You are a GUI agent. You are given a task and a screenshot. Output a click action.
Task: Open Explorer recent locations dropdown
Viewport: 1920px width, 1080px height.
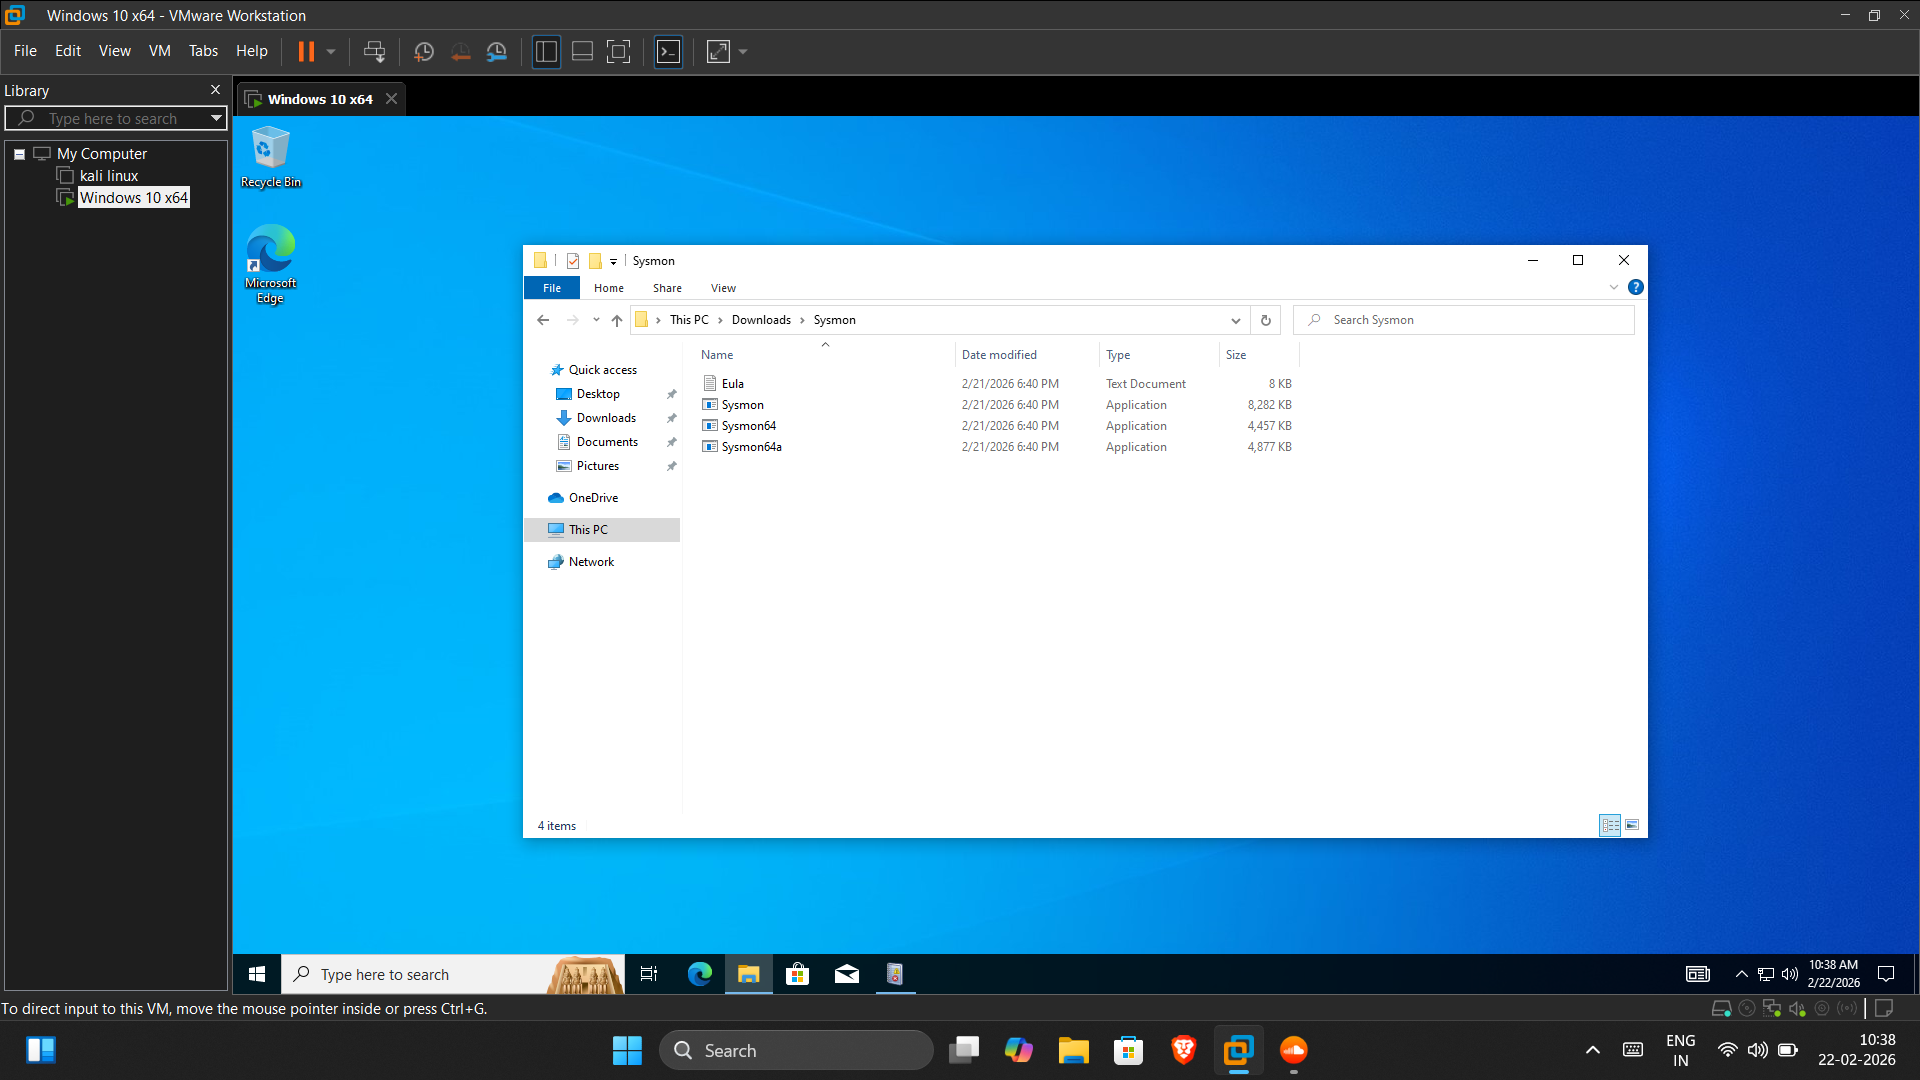pyautogui.click(x=596, y=320)
